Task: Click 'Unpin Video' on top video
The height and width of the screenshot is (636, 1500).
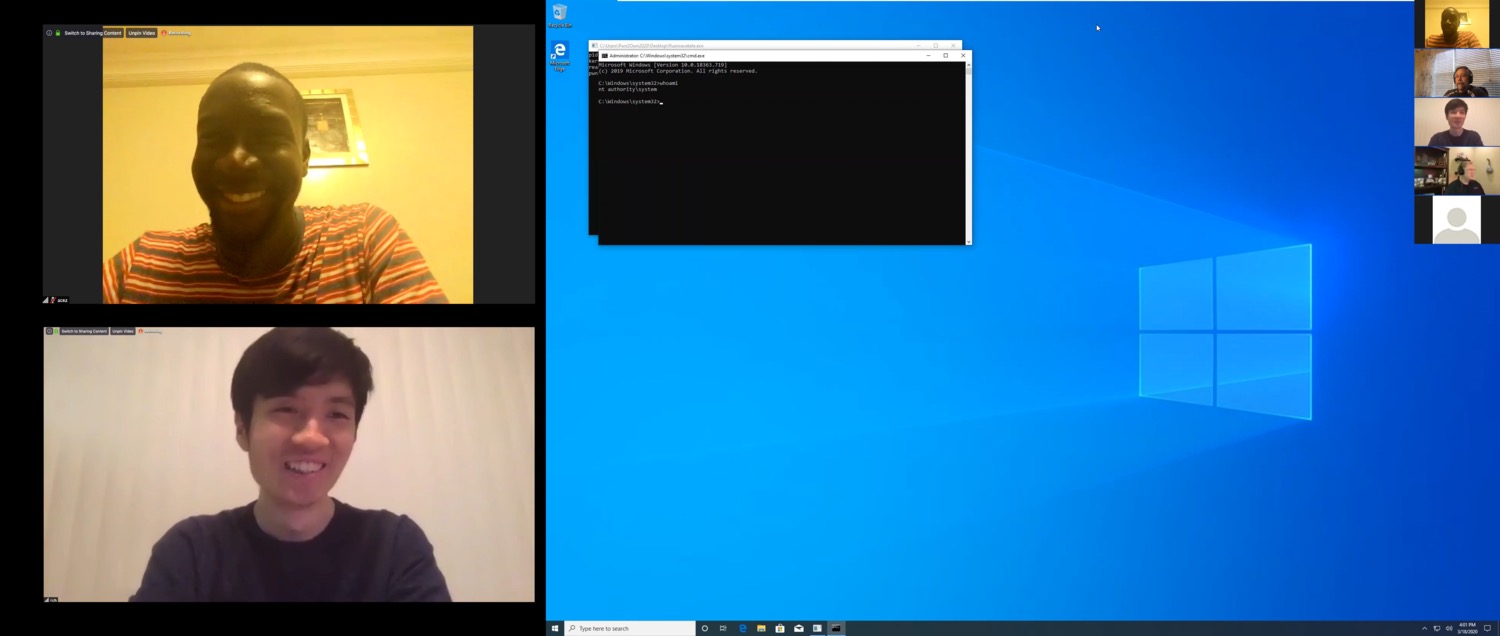Action: pos(142,33)
